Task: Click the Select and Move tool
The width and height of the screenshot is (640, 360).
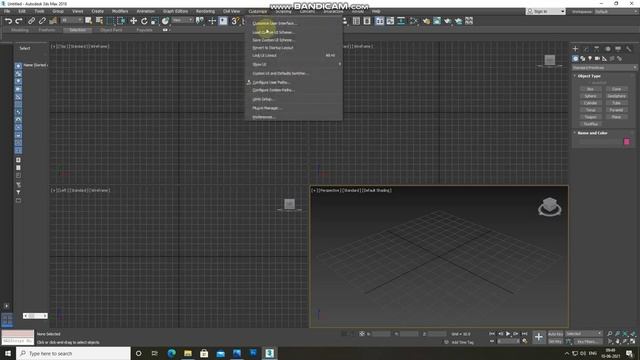Action: click(133, 21)
